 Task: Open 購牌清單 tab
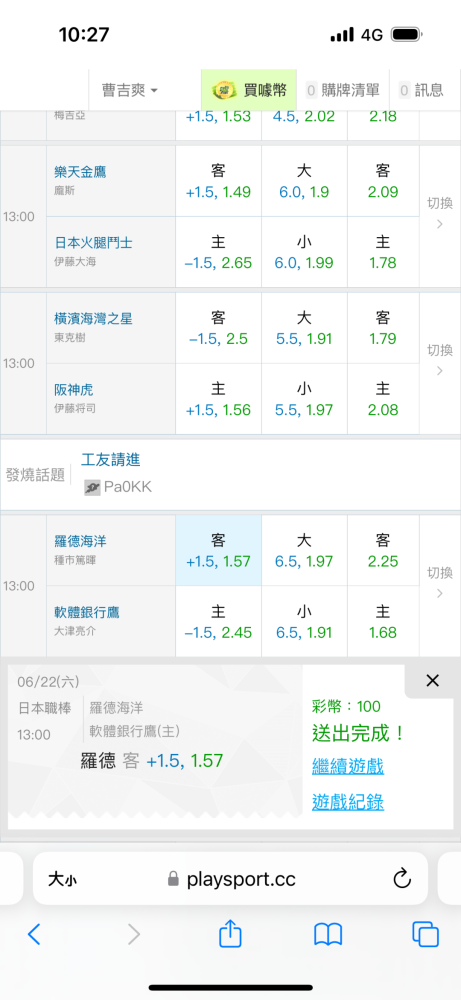tap(343, 90)
